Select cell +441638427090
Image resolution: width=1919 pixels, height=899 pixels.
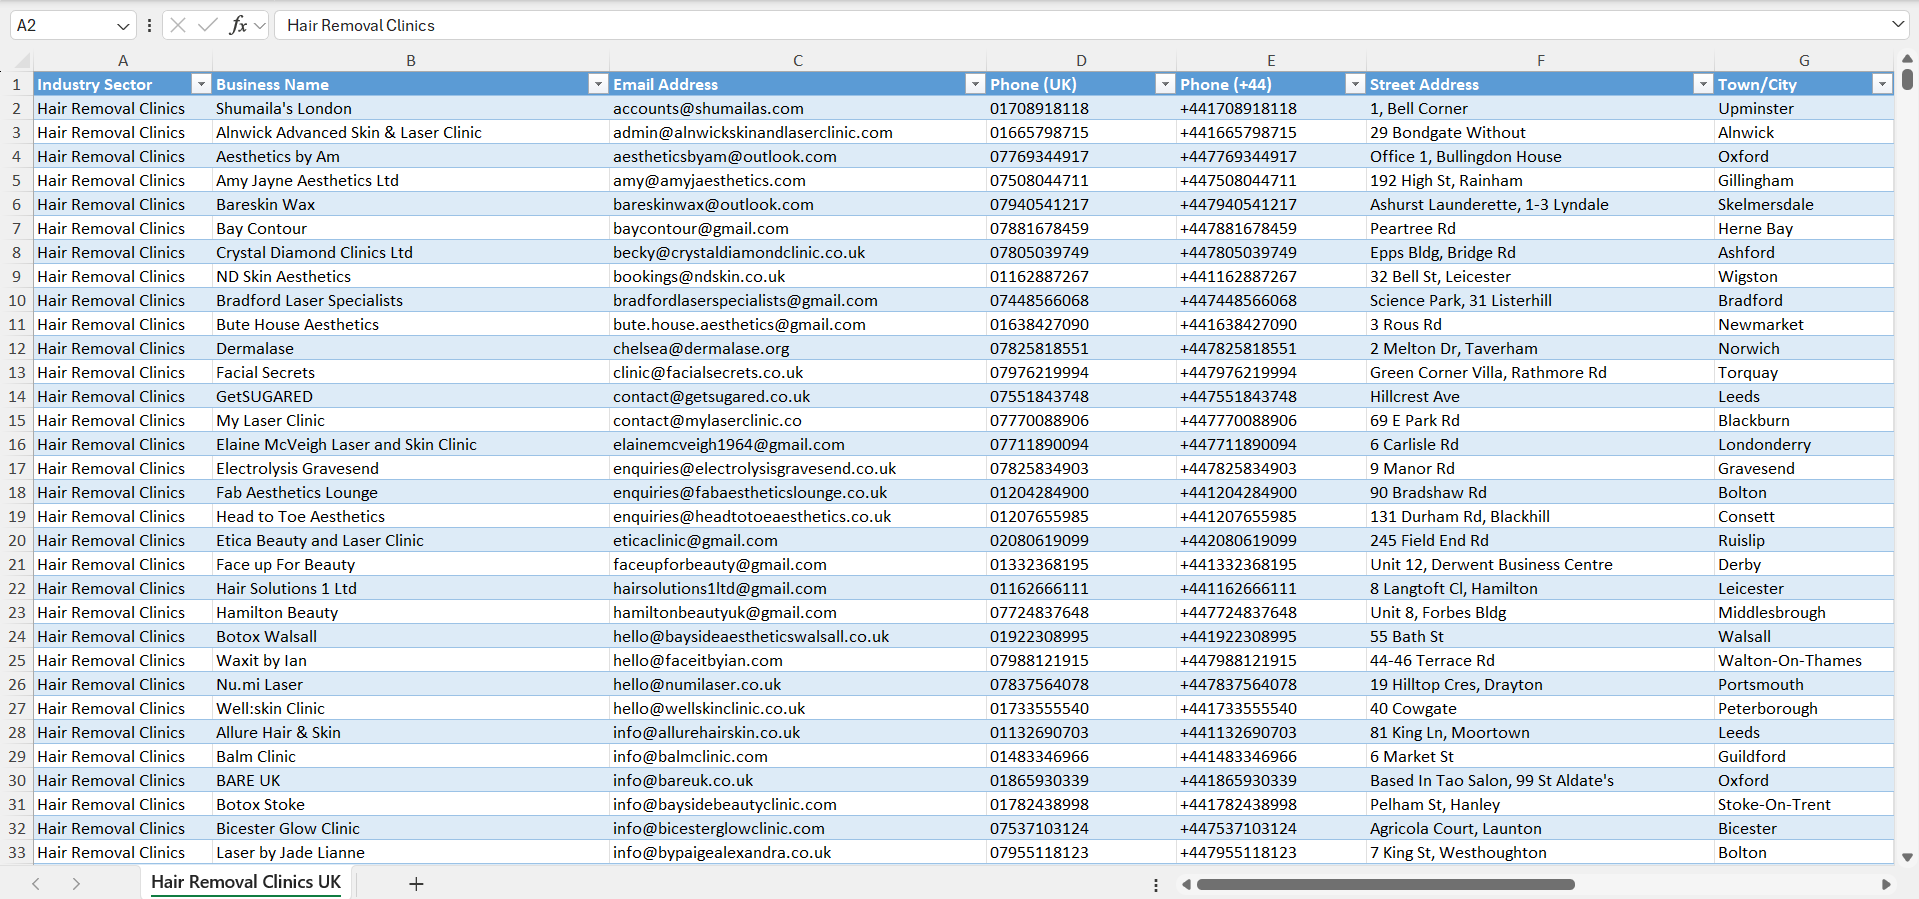(x=1271, y=324)
